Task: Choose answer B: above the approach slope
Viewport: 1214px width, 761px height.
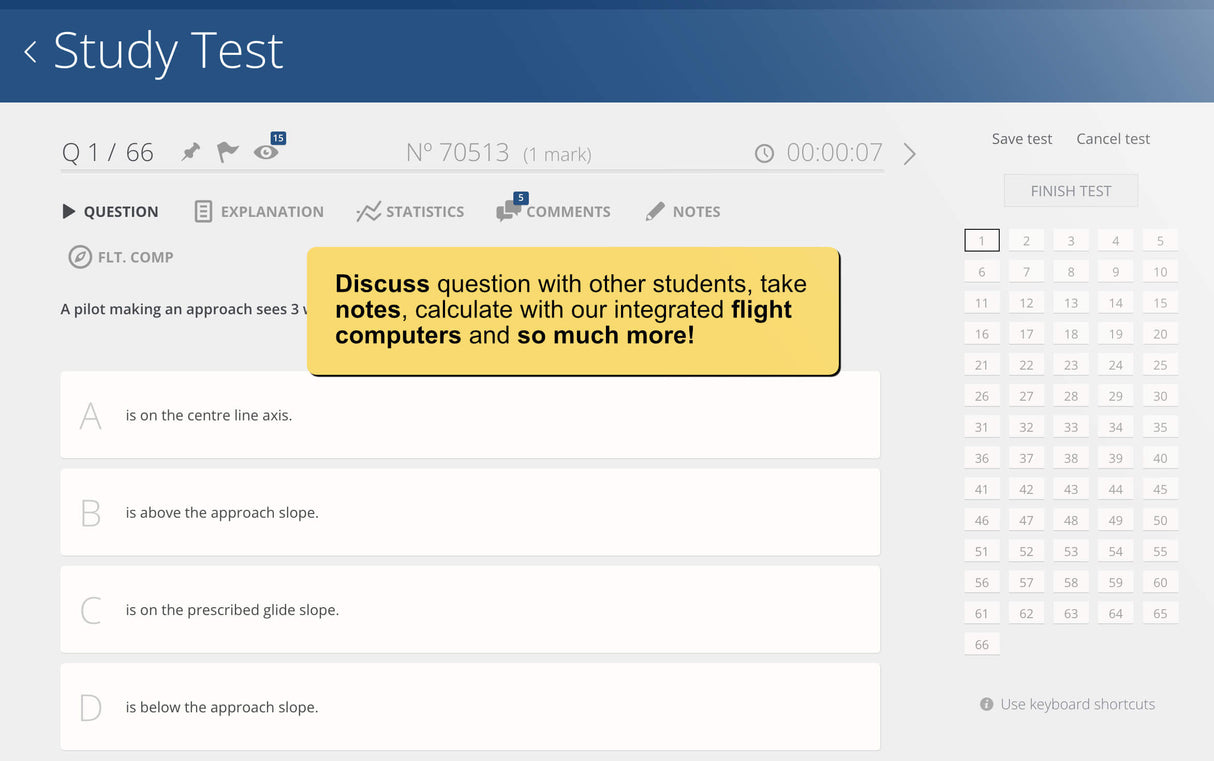Action: click(x=470, y=512)
